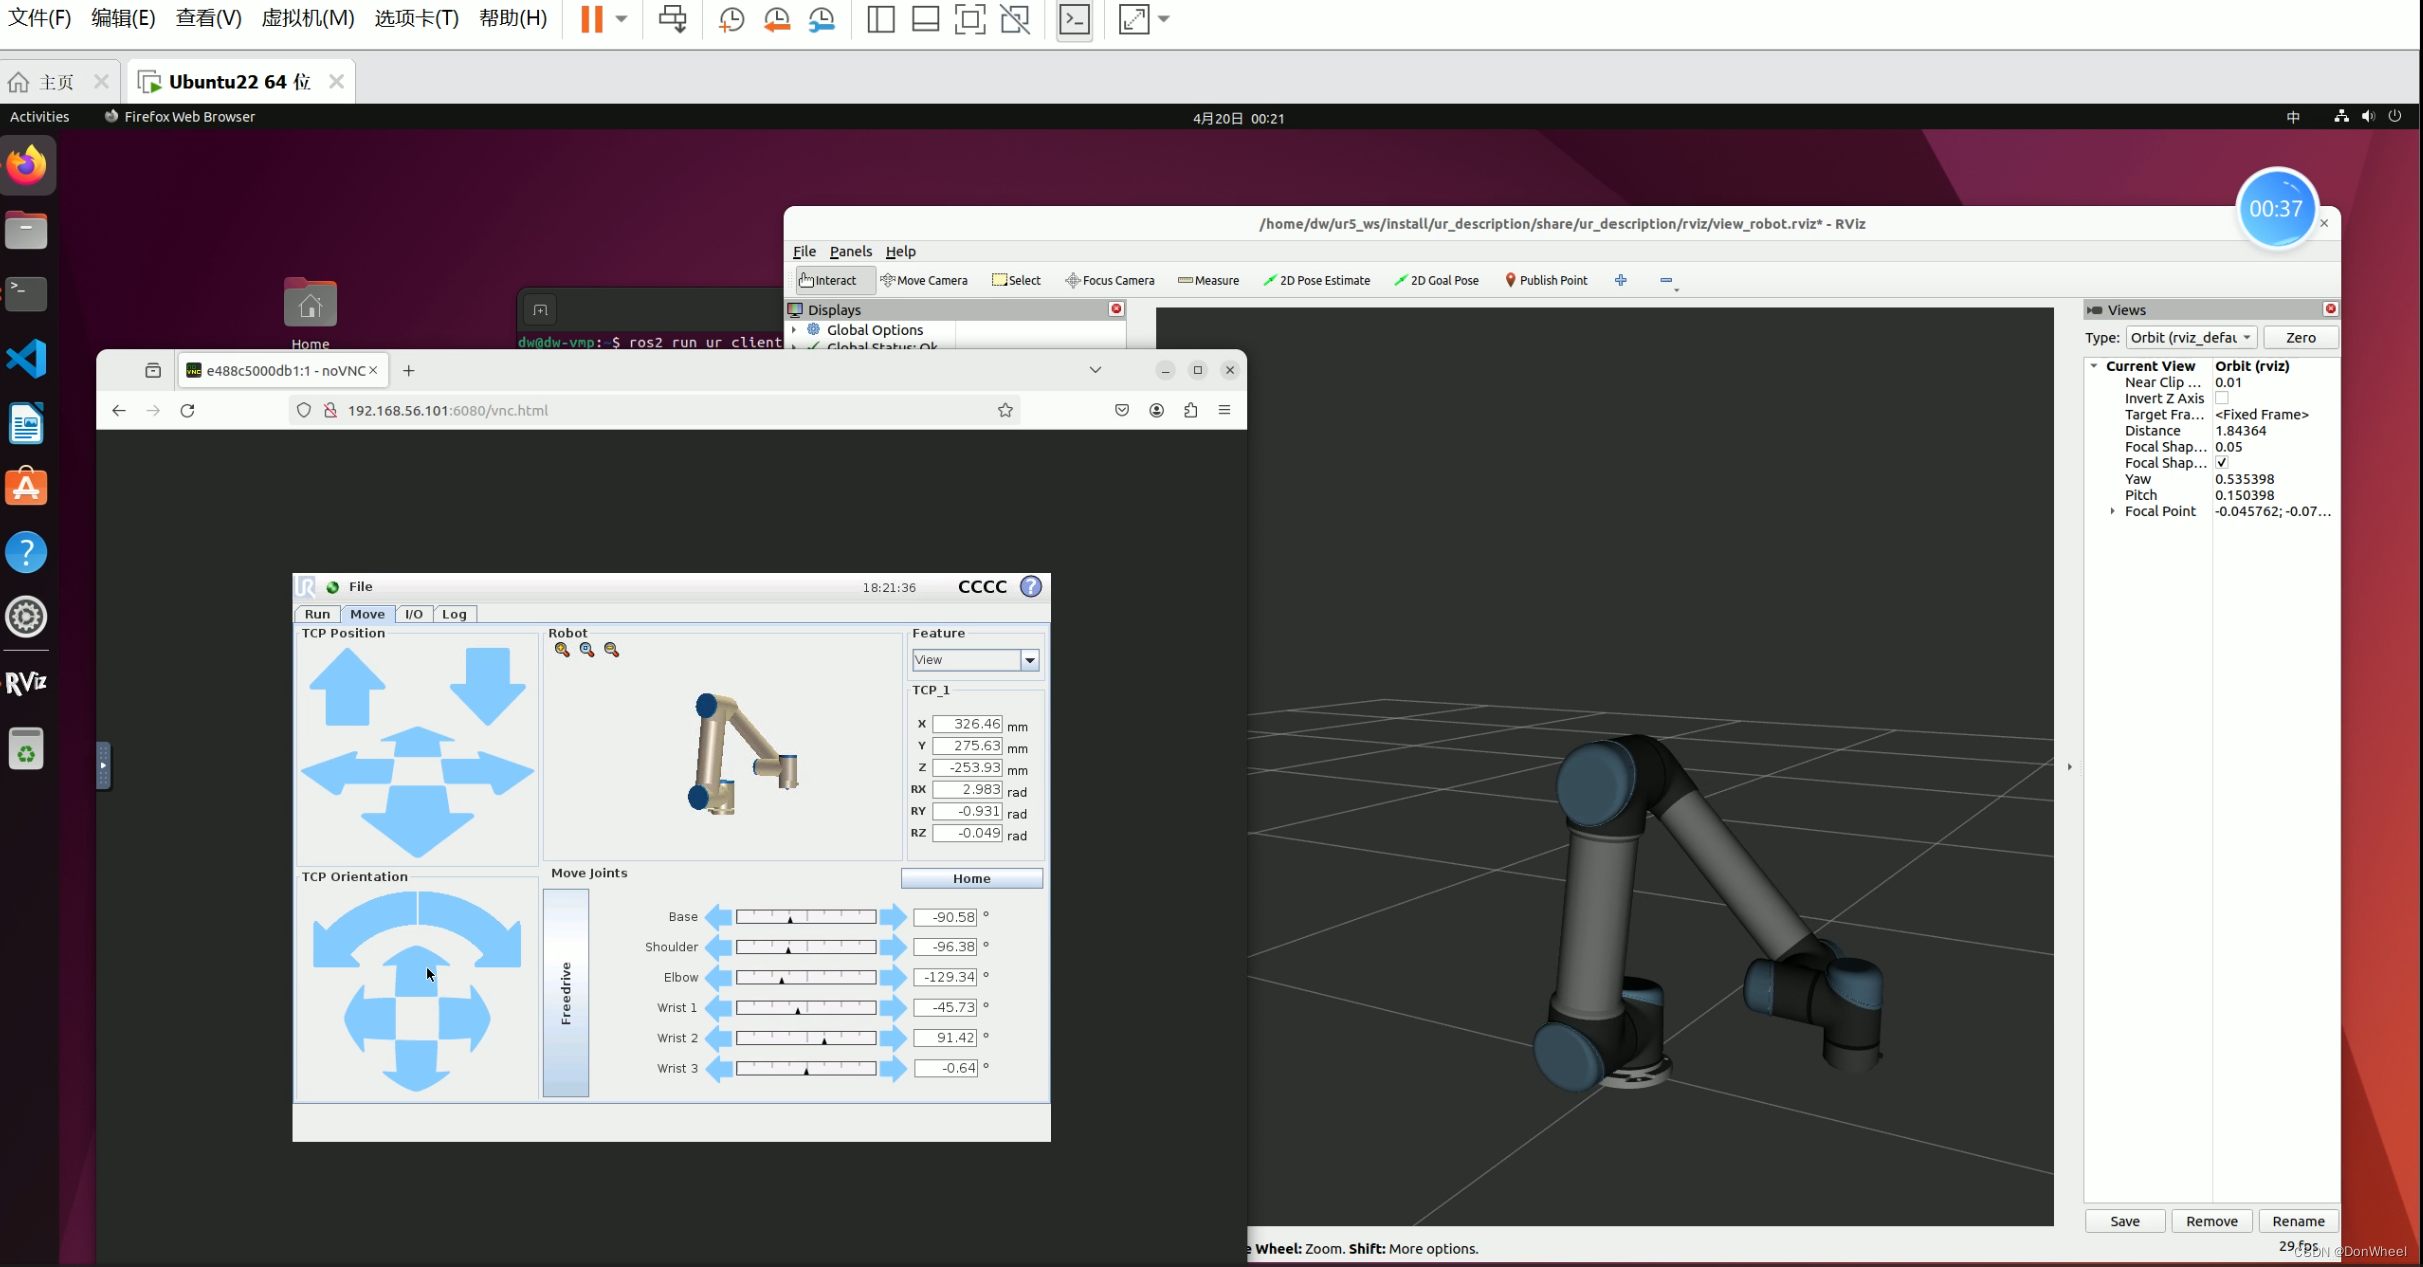This screenshot has width=2423, height=1267.
Task: Increase Wrist 3 joint with right arrow
Action: point(893,1069)
